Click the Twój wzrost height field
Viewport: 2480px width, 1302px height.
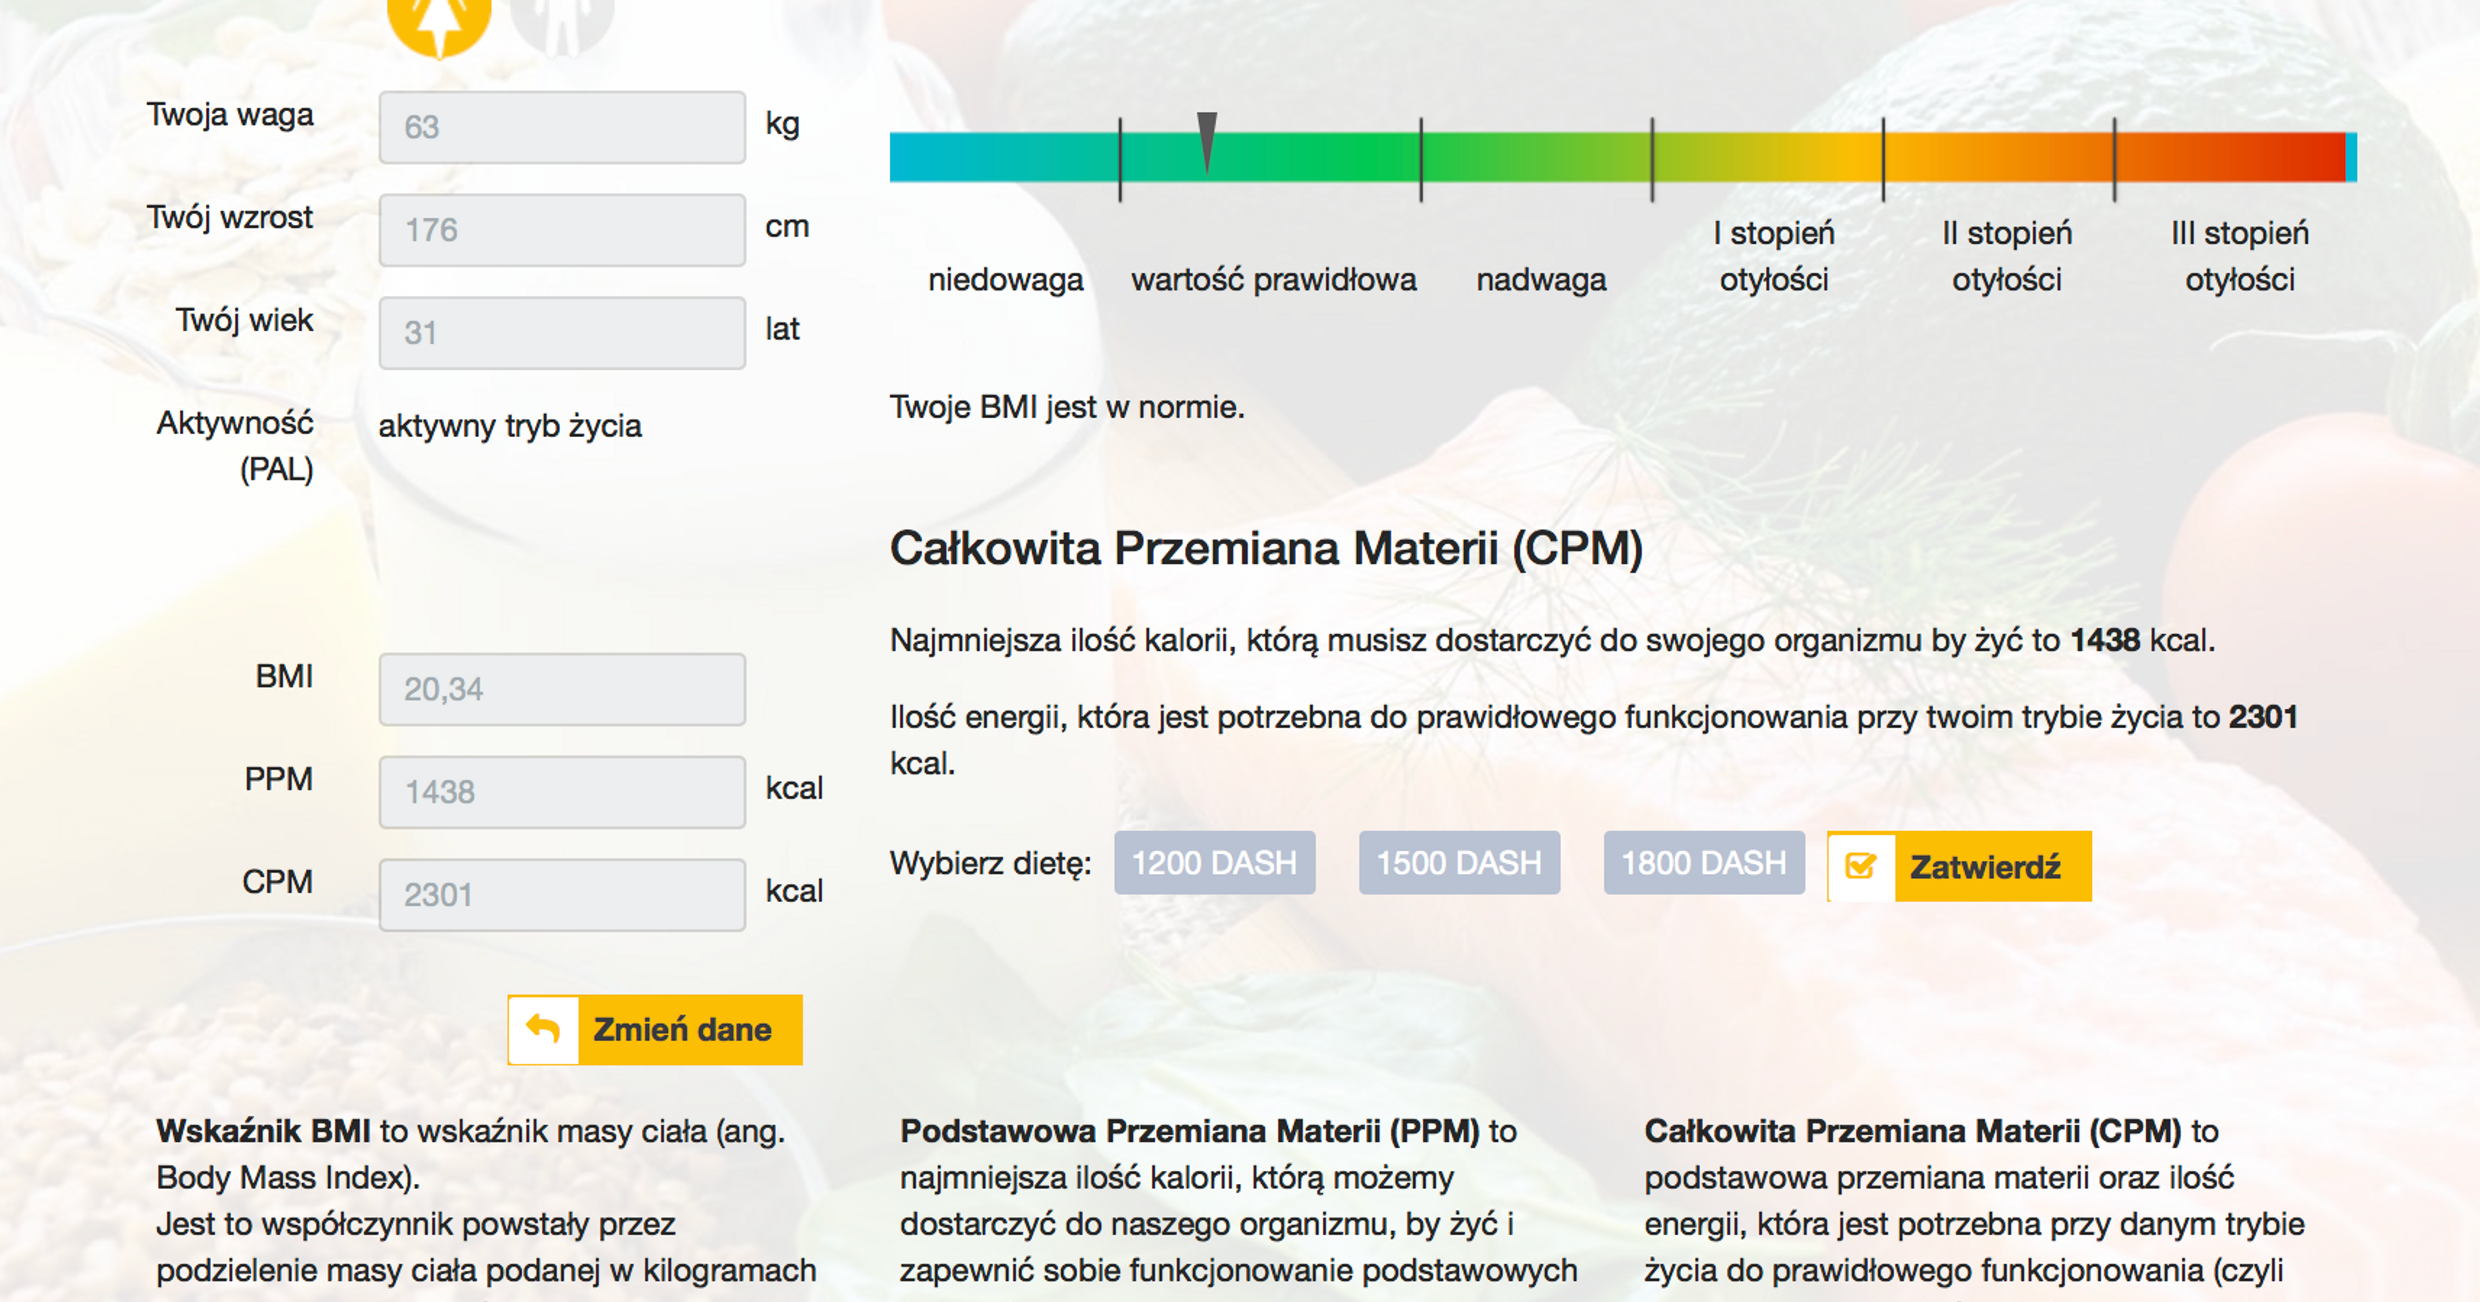(x=562, y=230)
